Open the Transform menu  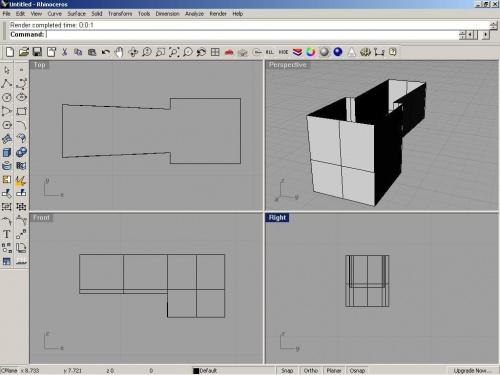(120, 14)
